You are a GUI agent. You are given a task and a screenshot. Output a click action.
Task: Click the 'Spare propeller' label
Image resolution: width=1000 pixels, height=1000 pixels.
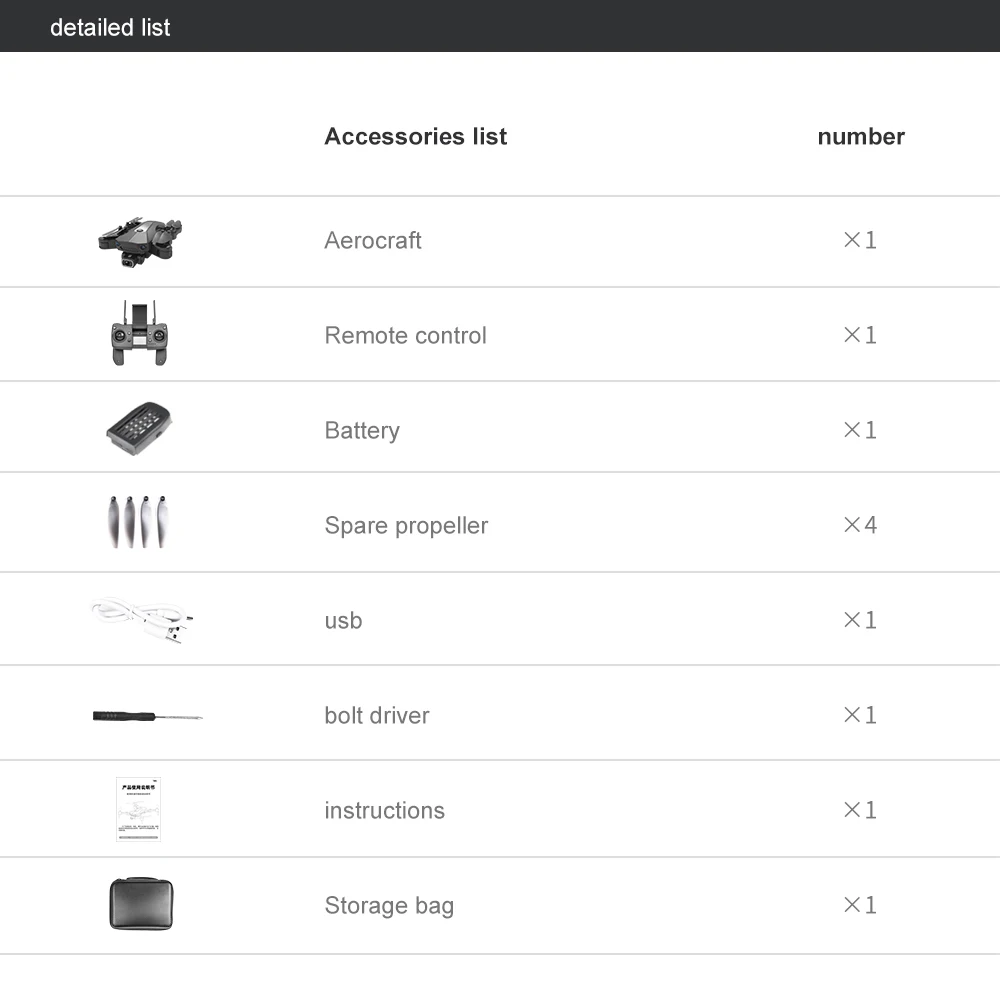coord(406,526)
